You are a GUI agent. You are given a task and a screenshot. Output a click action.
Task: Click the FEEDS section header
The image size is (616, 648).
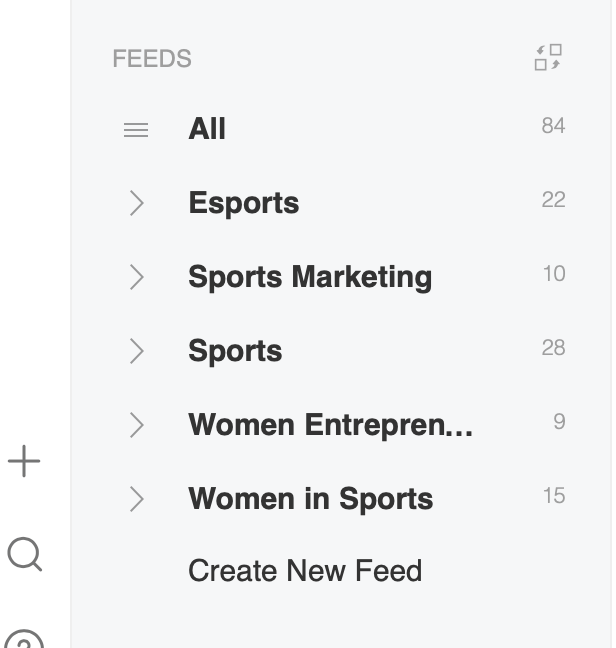click(152, 59)
